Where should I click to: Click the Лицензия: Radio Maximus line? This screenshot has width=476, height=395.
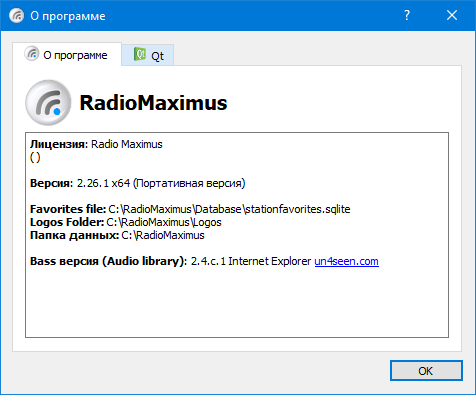pyautogui.click(x=96, y=144)
